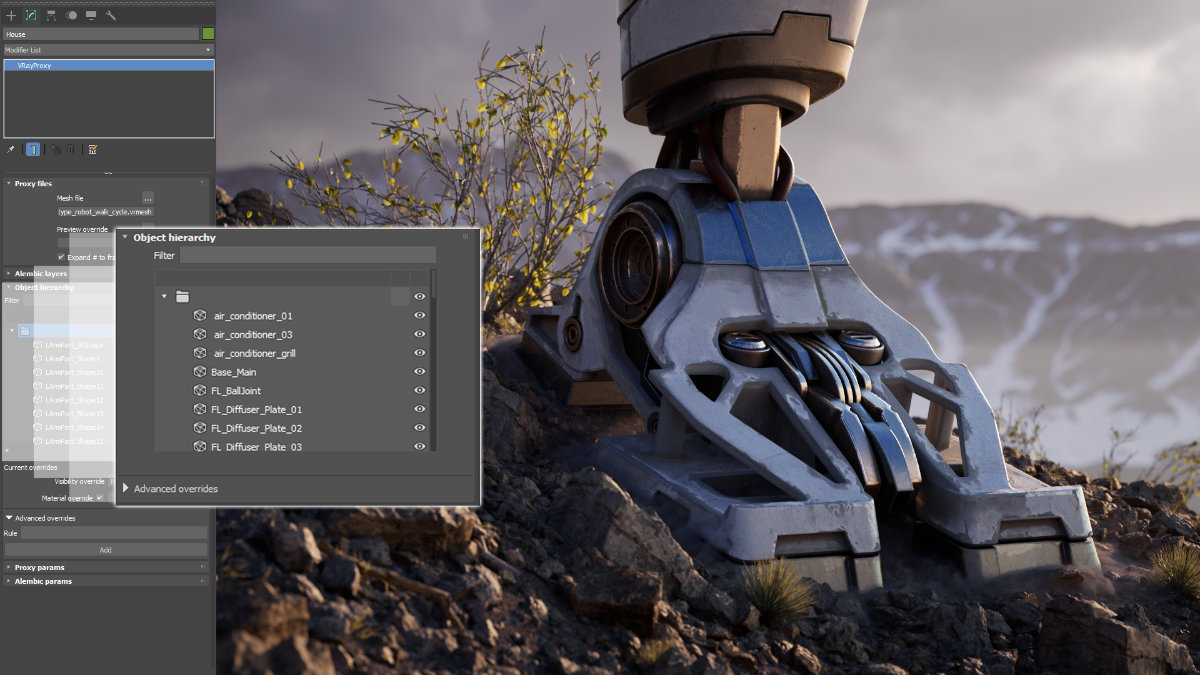Open the Motion panel sphere icon
The width and height of the screenshot is (1200, 675).
coord(71,15)
